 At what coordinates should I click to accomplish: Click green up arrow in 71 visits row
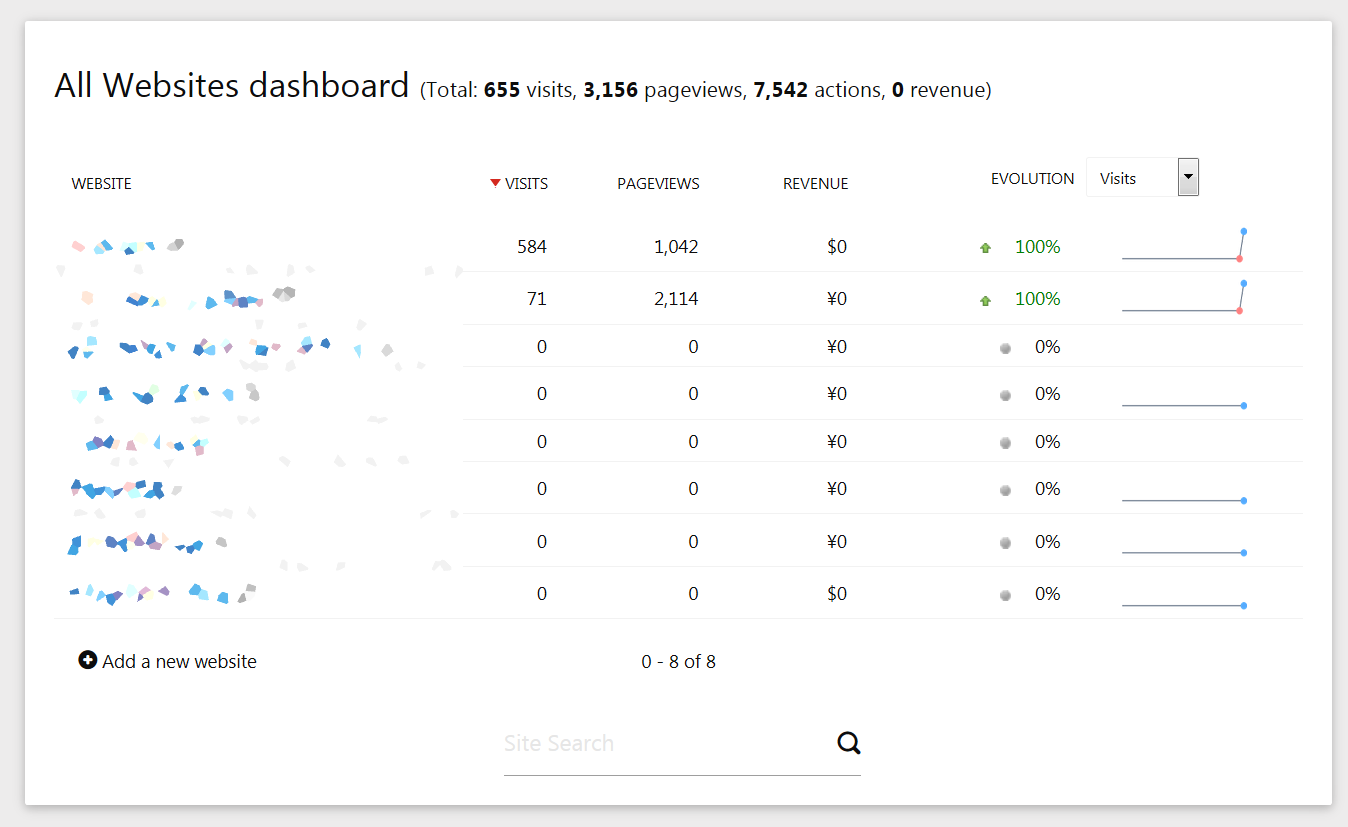click(x=985, y=300)
